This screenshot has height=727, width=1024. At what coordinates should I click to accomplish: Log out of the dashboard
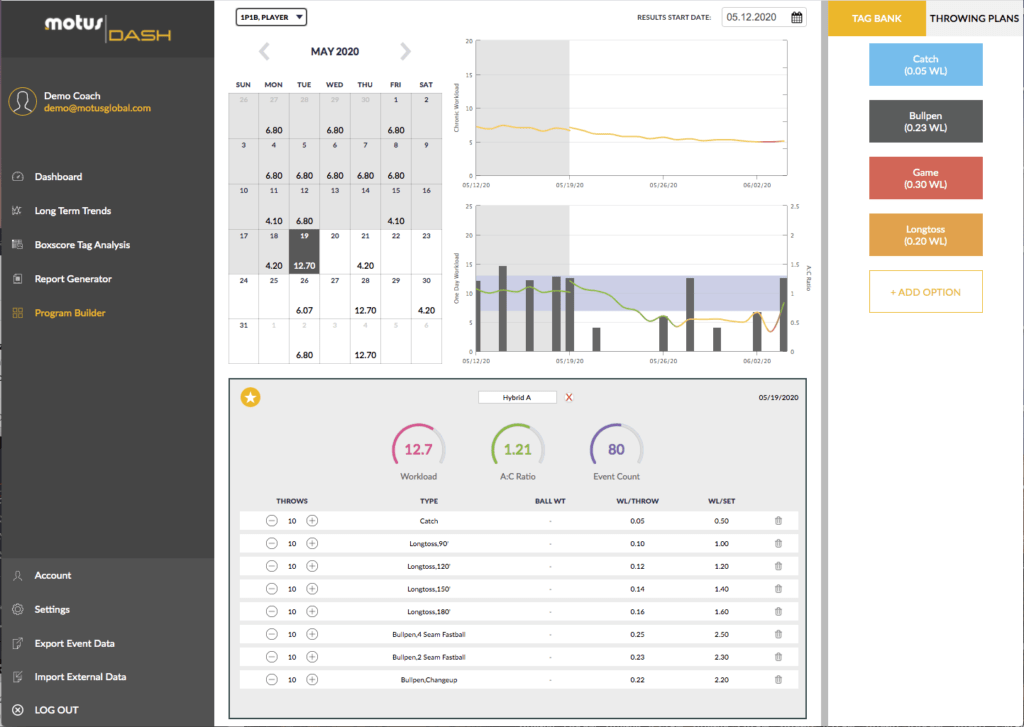coord(56,710)
